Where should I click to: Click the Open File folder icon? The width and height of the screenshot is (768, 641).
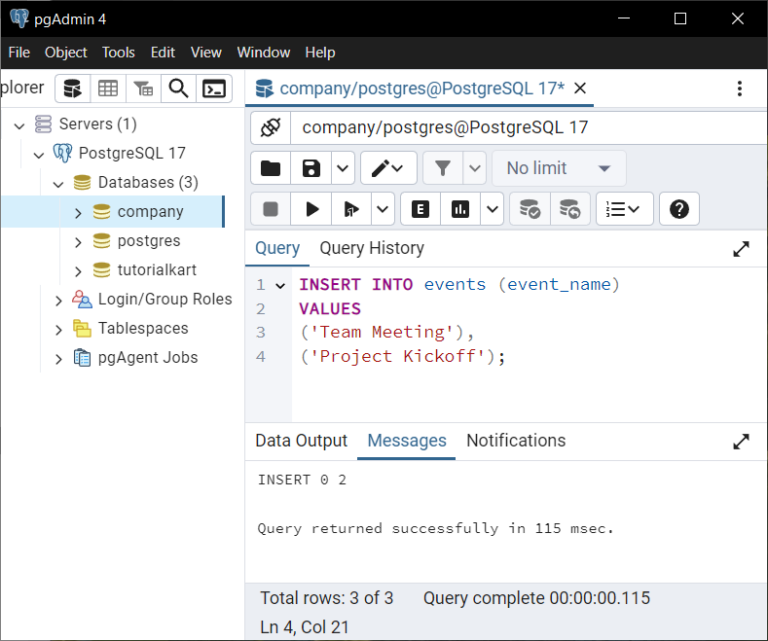pos(270,168)
